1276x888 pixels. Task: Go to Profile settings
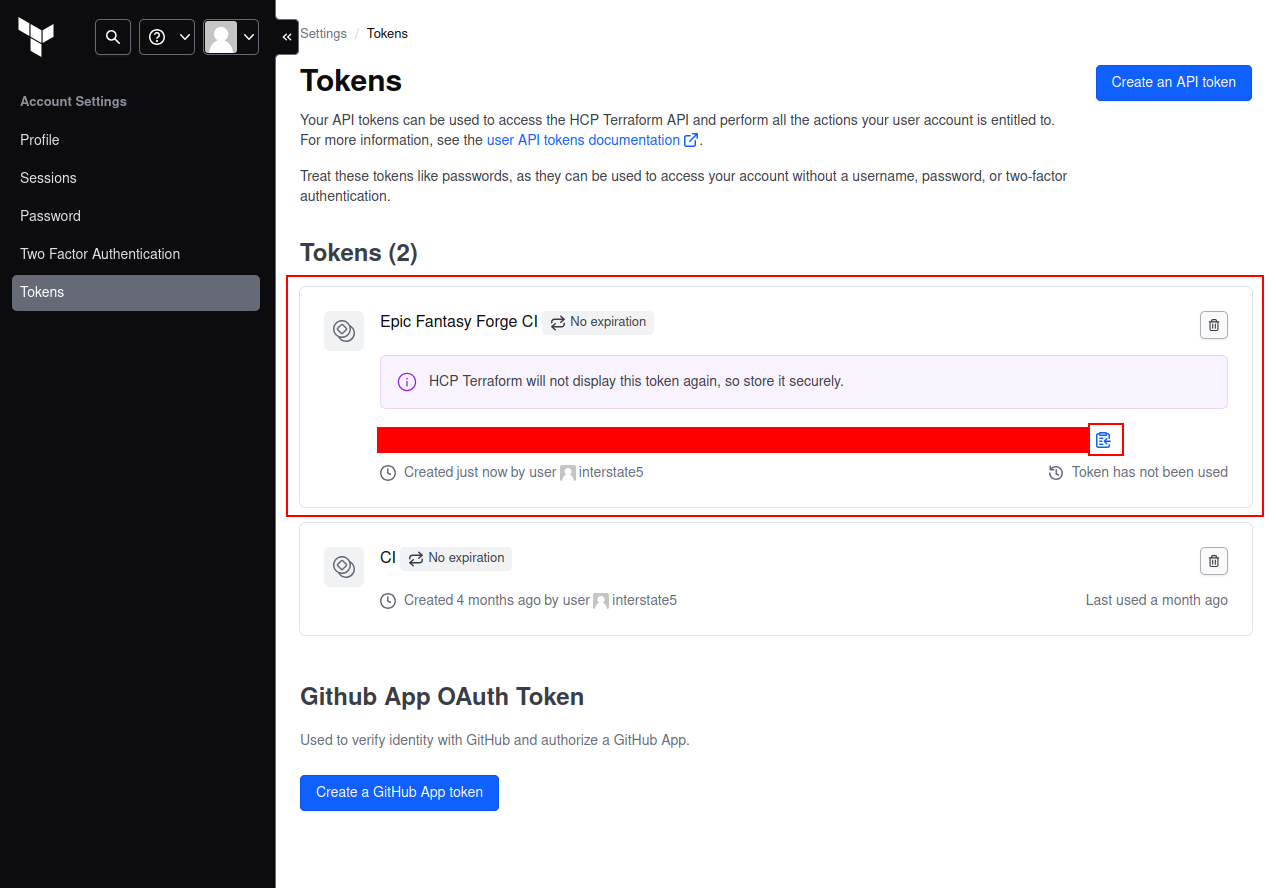point(136,140)
